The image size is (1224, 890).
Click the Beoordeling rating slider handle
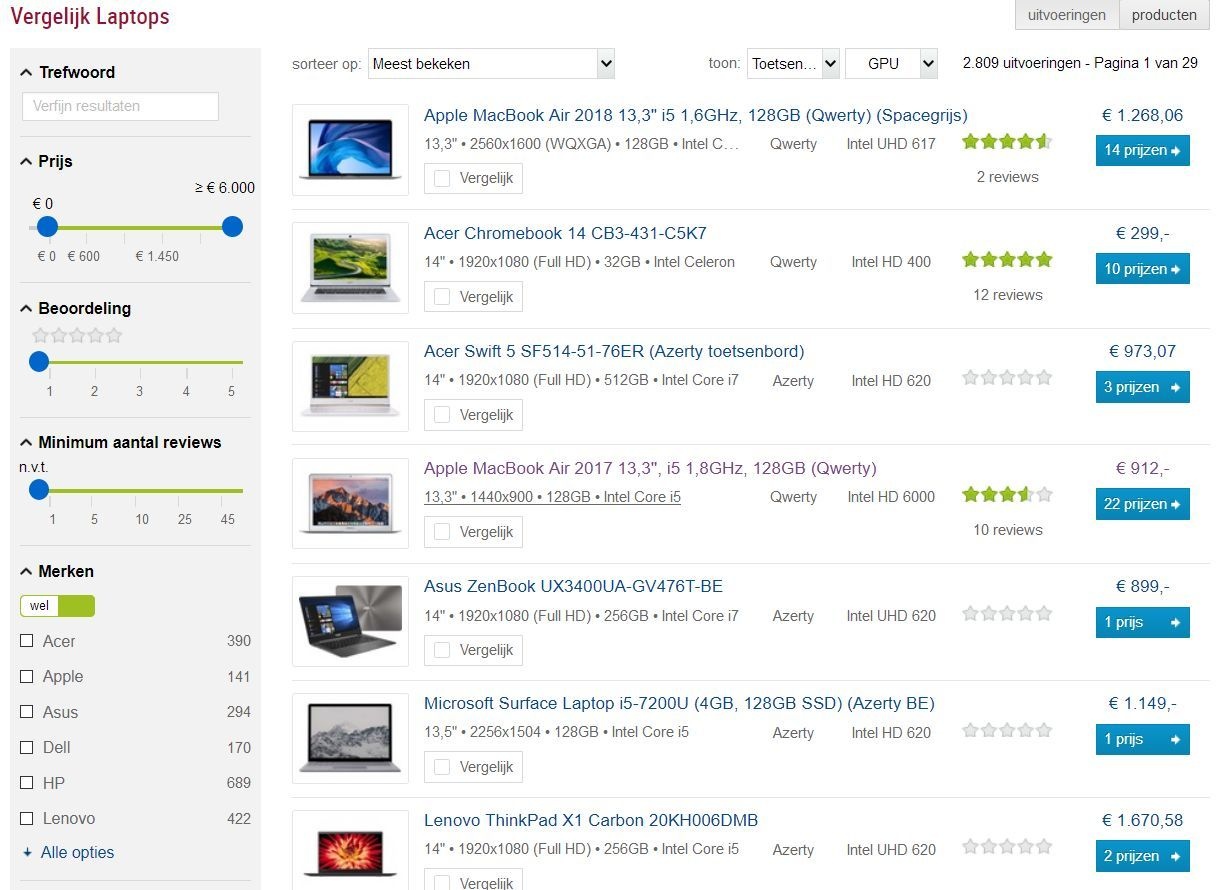(39, 361)
